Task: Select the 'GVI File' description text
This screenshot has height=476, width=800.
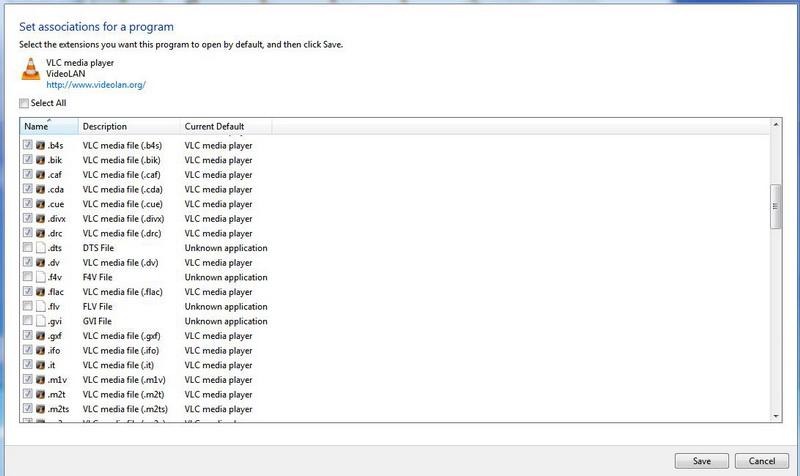Action: click(97, 321)
